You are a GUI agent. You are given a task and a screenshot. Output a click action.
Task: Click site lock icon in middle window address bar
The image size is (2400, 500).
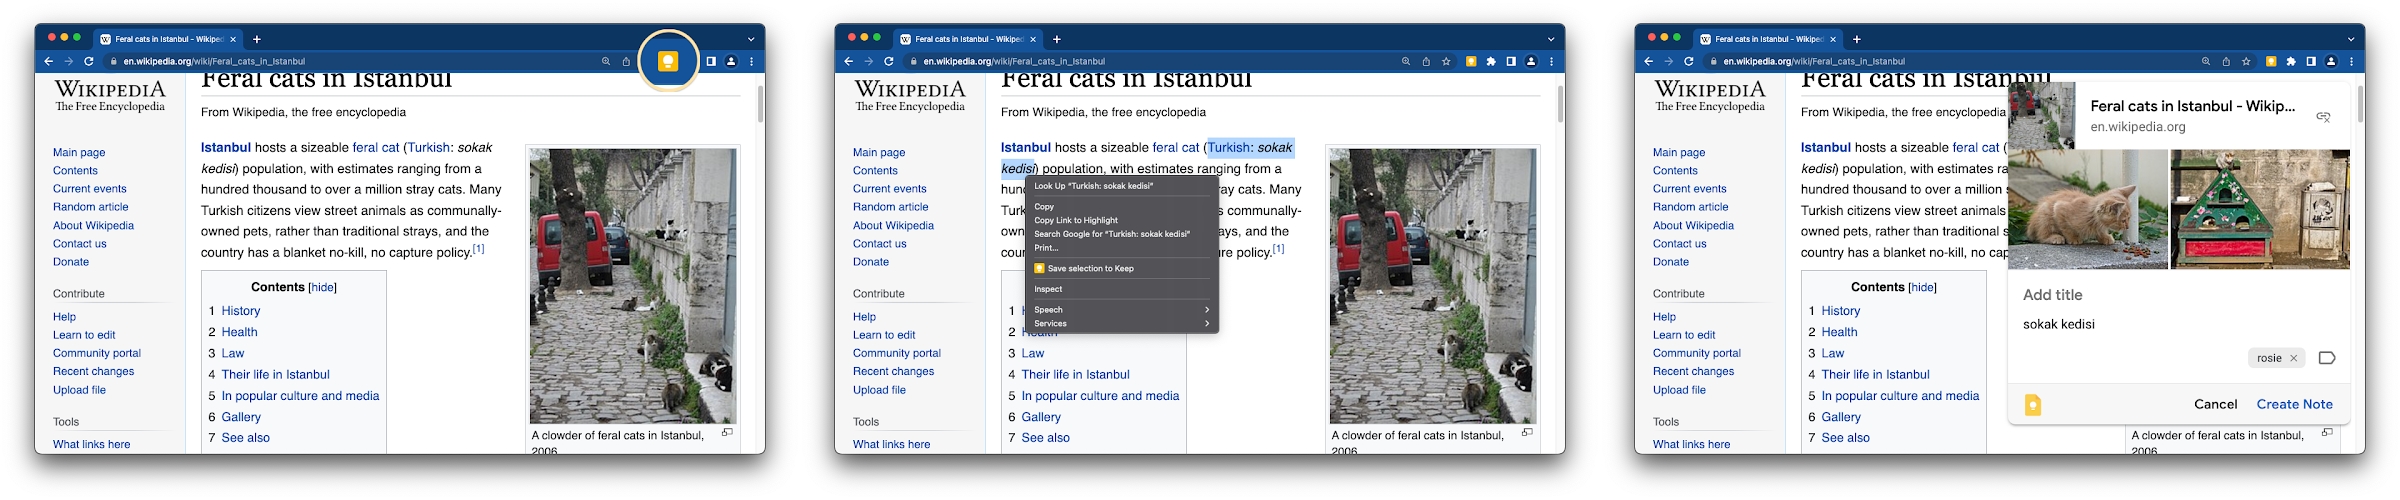pos(913,61)
